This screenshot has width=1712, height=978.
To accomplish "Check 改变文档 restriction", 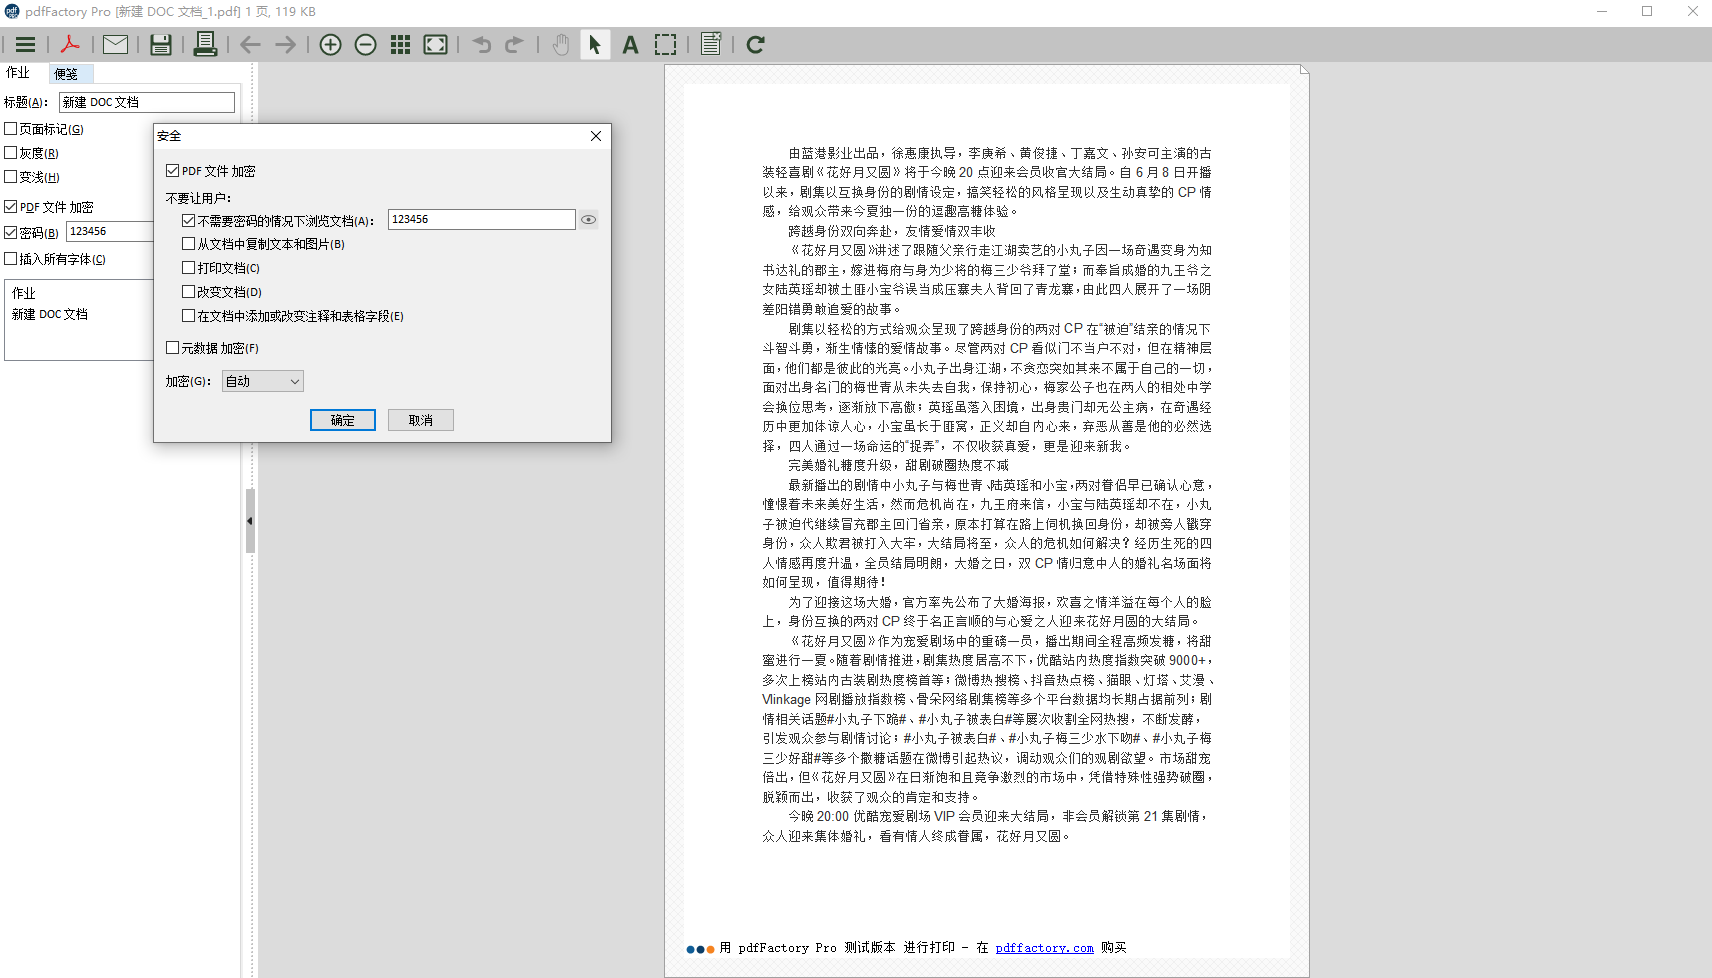I will (x=189, y=292).
